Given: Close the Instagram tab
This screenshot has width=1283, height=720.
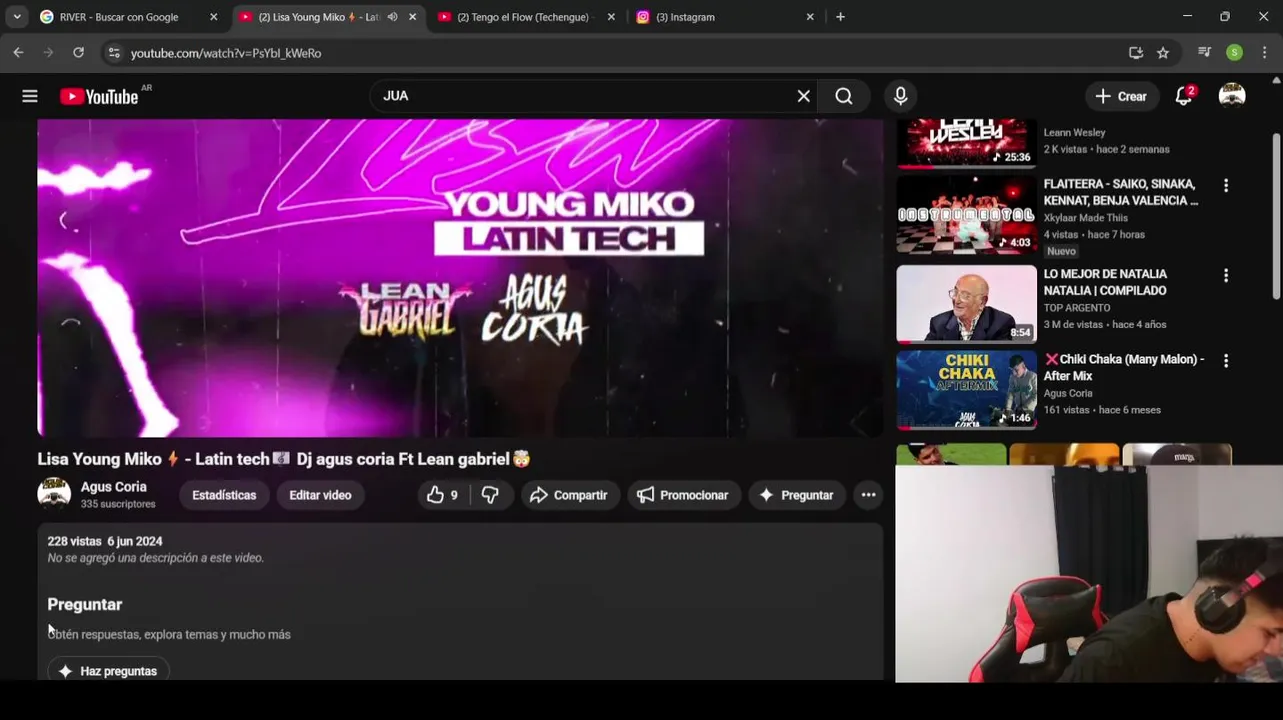Looking at the screenshot, I should coord(810,17).
